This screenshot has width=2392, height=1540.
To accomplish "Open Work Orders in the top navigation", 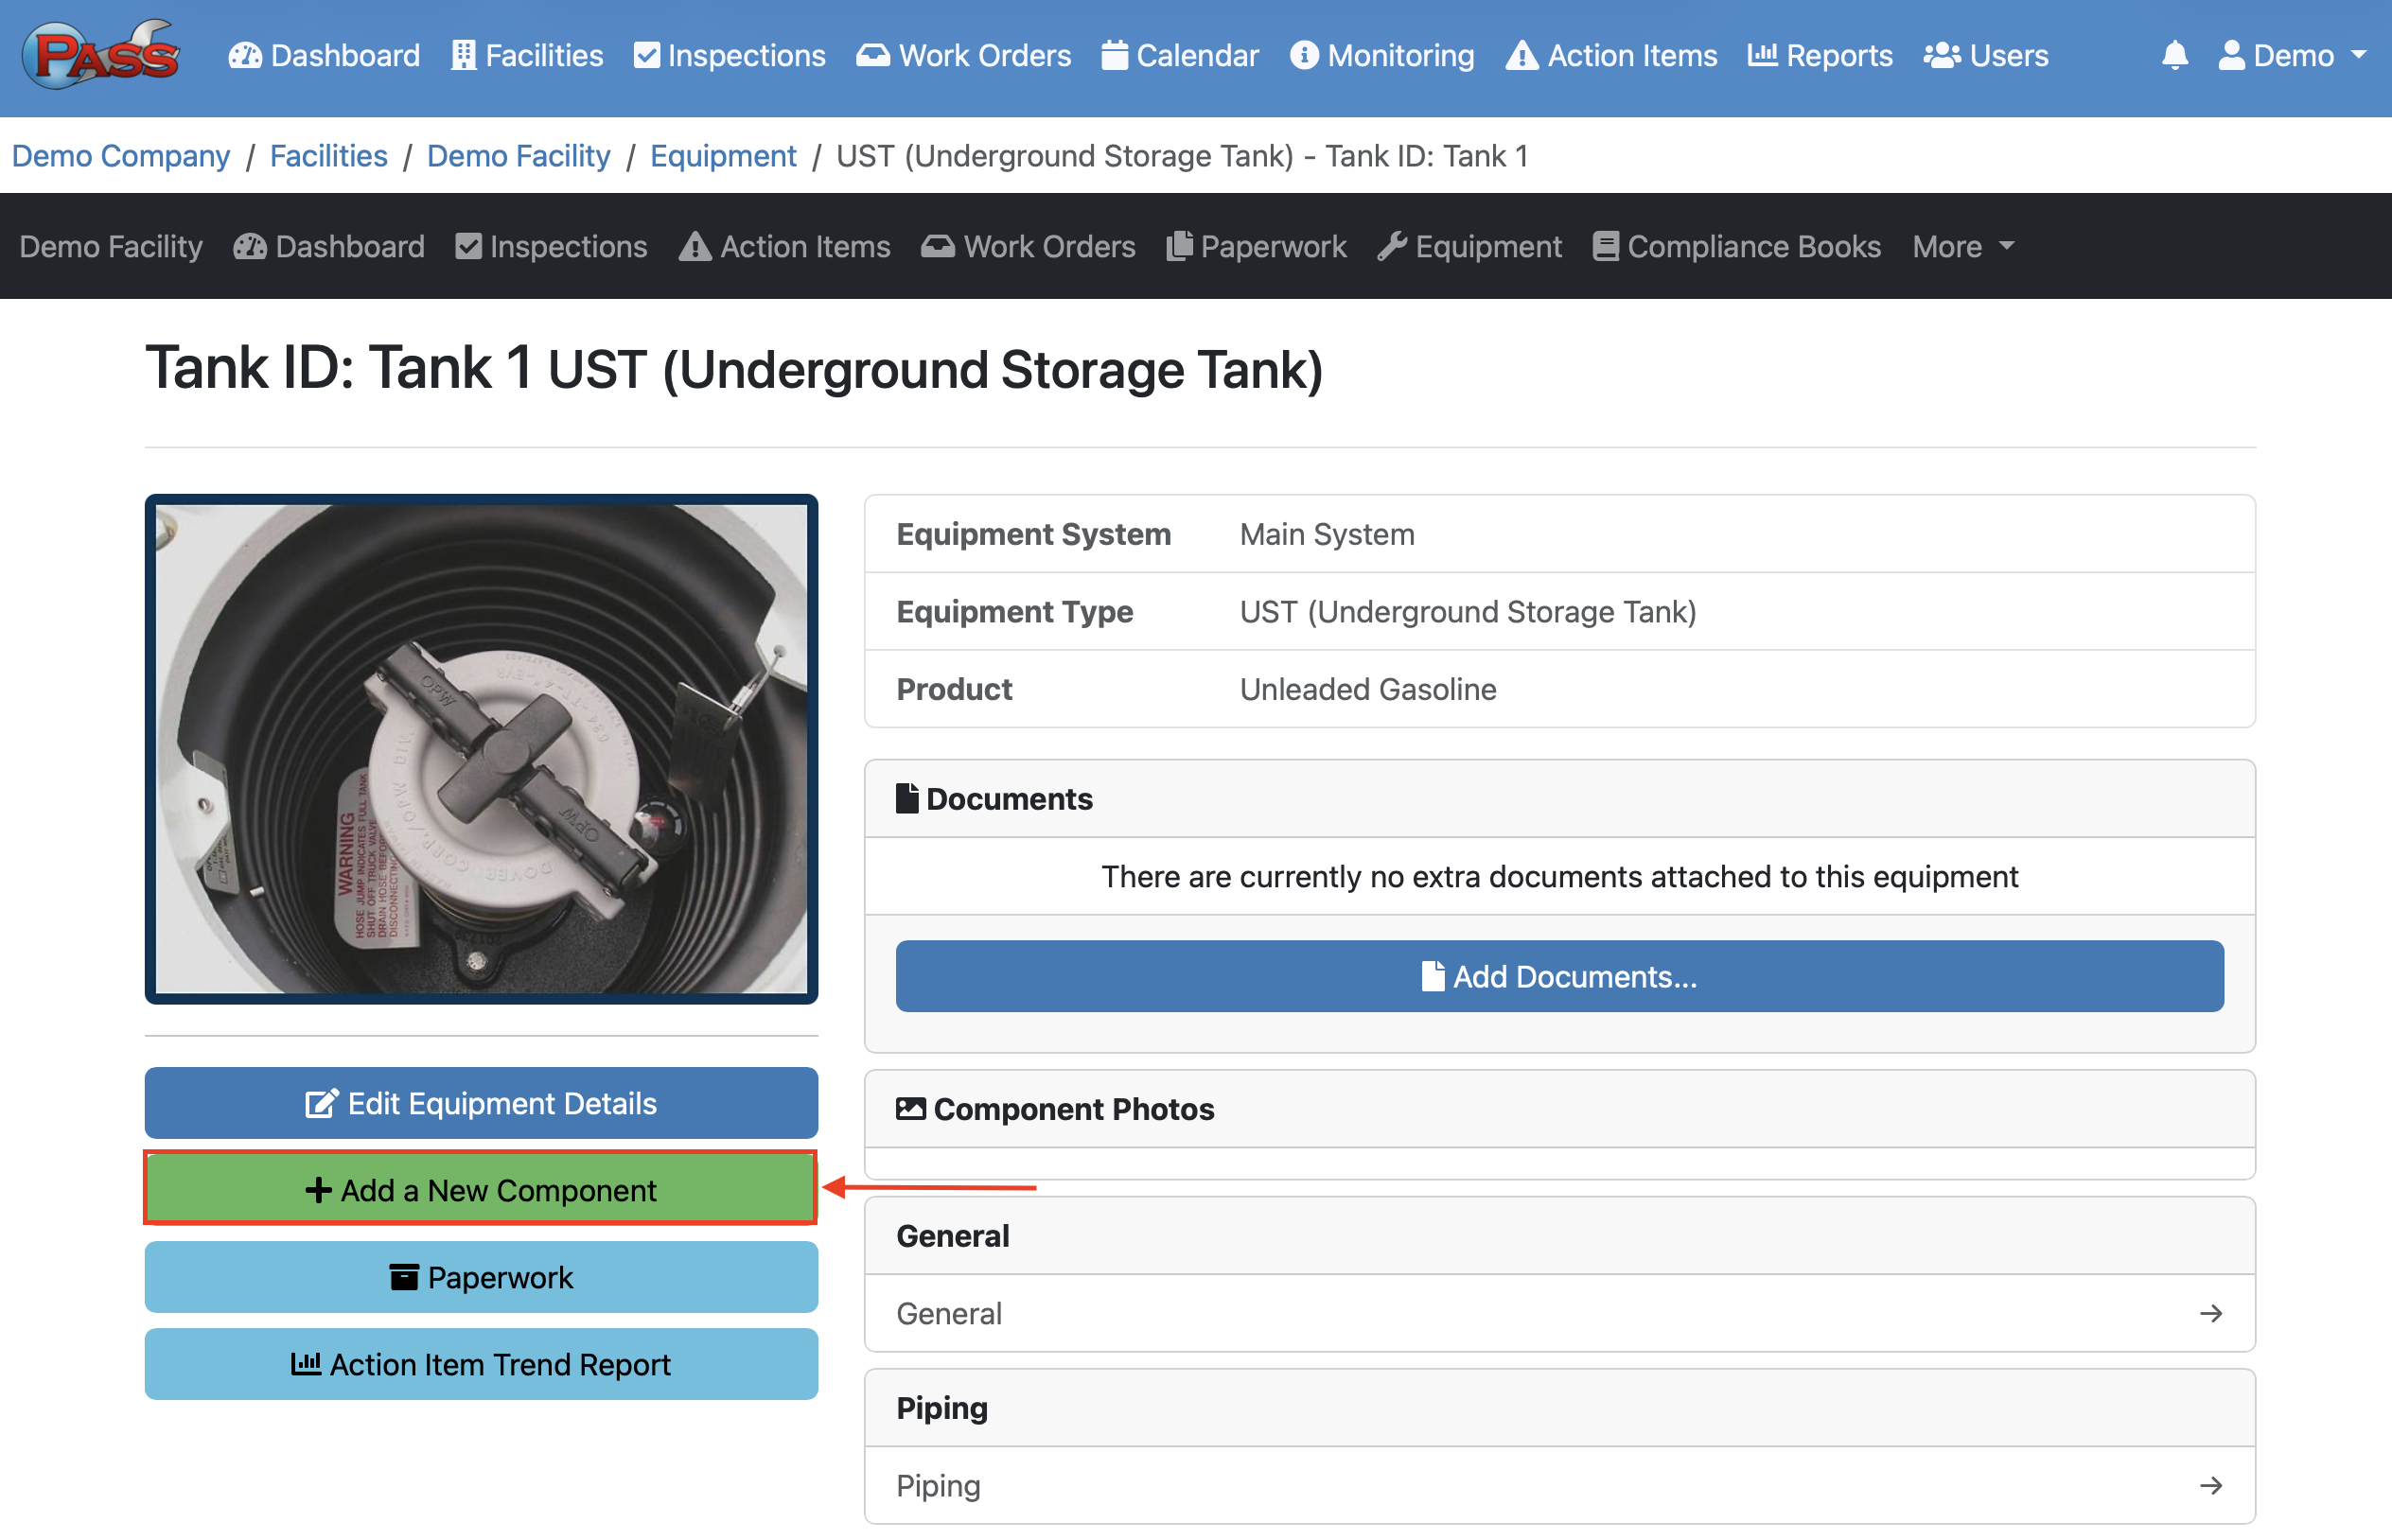I will tap(964, 55).
